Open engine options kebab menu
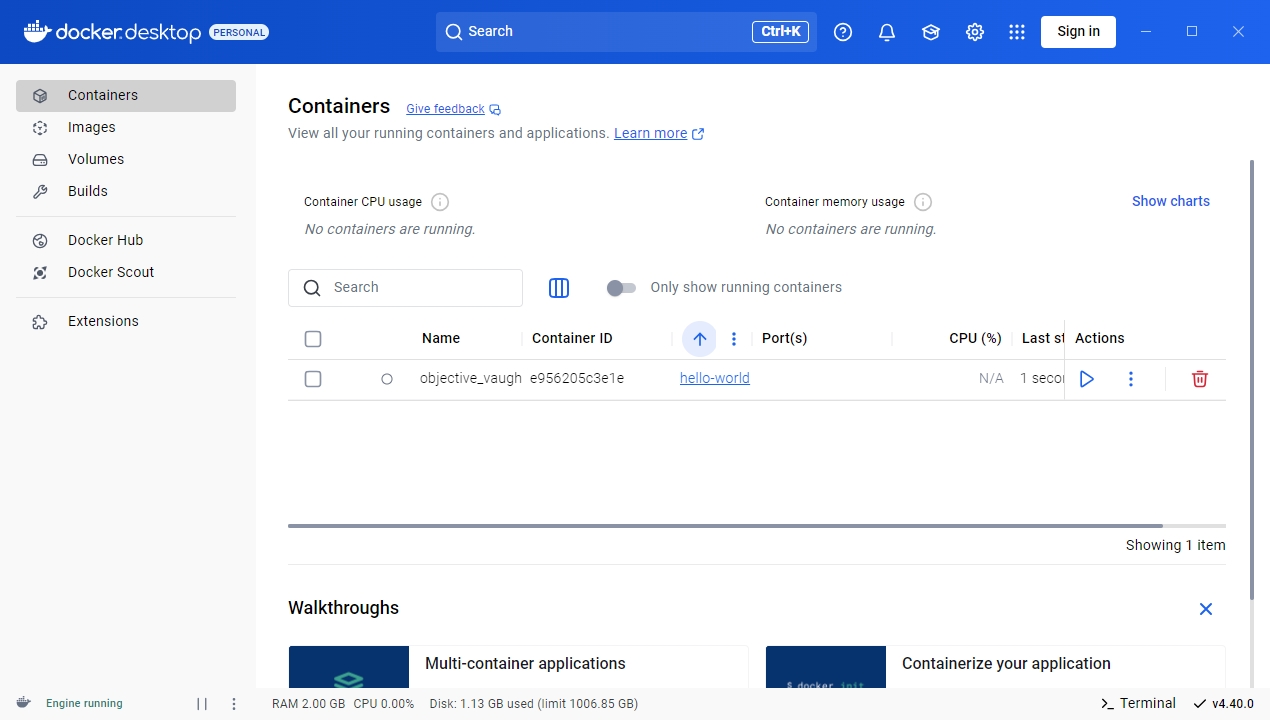The width and height of the screenshot is (1270, 720). point(234,704)
